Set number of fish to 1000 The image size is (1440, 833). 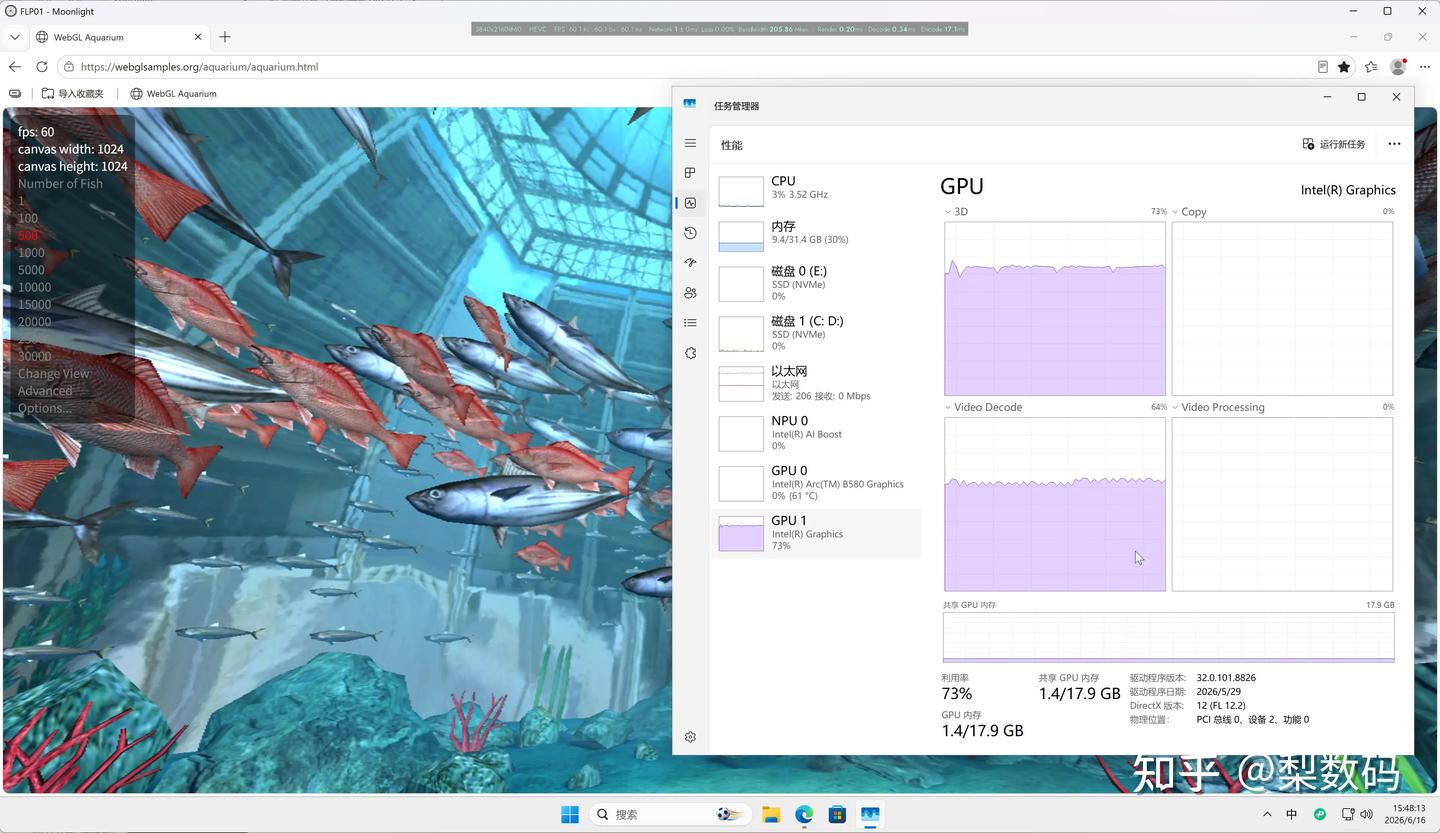point(31,253)
